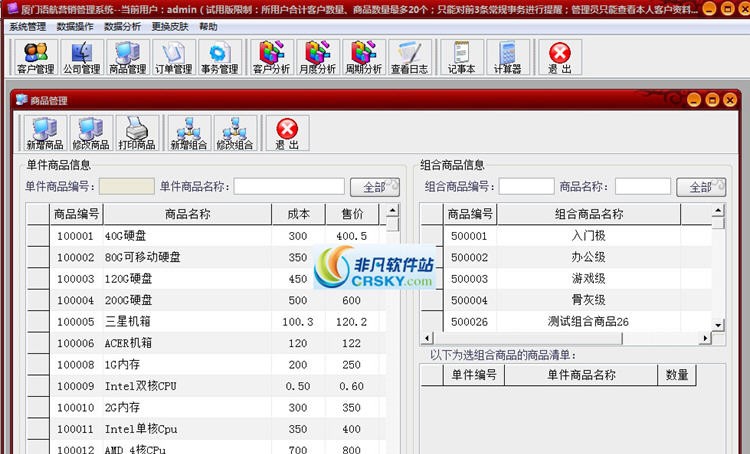
Task: Click the 单件编号 column header
Action: pyautogui.click(x=474, y=375)
